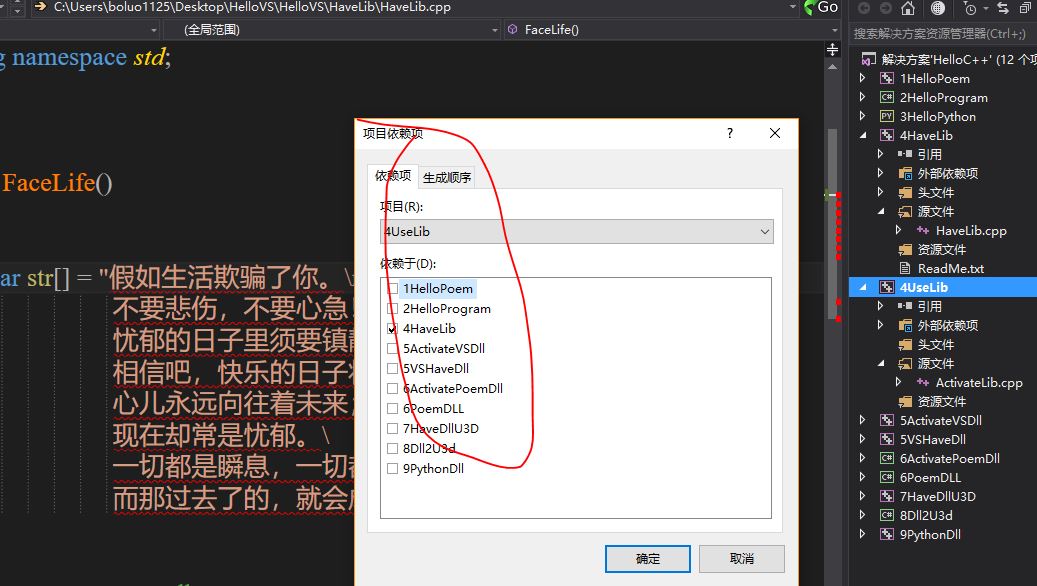Select 头文件 under 4UseLib

(x=936, y=345)
